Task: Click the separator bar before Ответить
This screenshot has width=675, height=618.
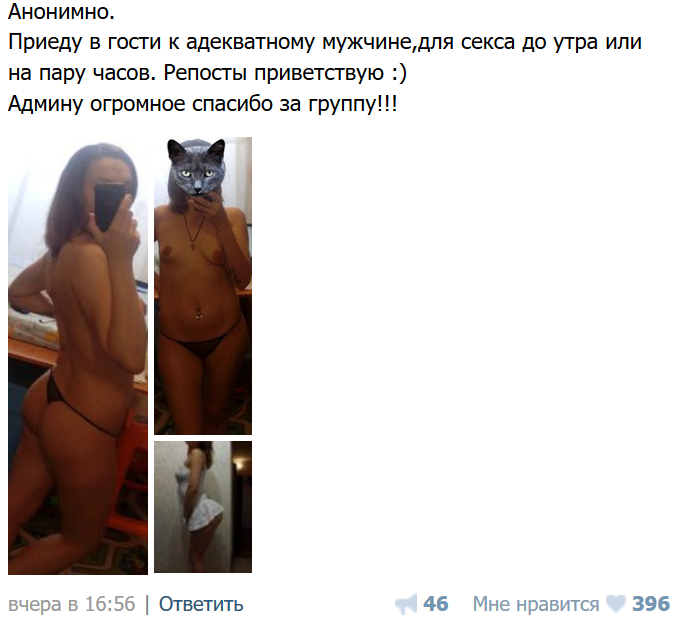Action: pyautogui.click(x=147, y=604)
